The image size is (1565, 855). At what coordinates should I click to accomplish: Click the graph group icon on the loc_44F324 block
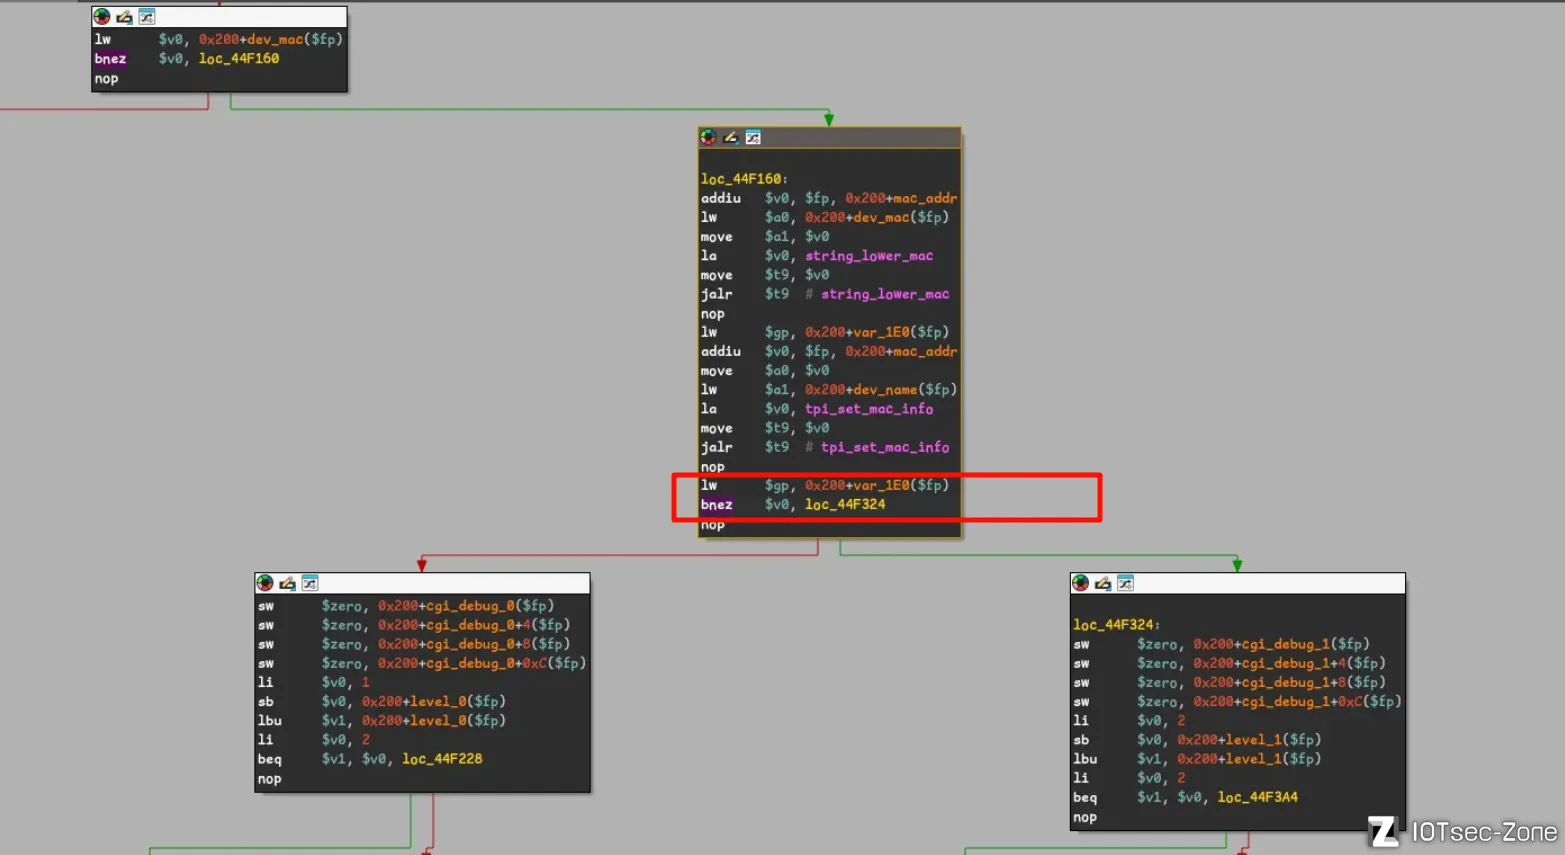(x=1126, y=583)
